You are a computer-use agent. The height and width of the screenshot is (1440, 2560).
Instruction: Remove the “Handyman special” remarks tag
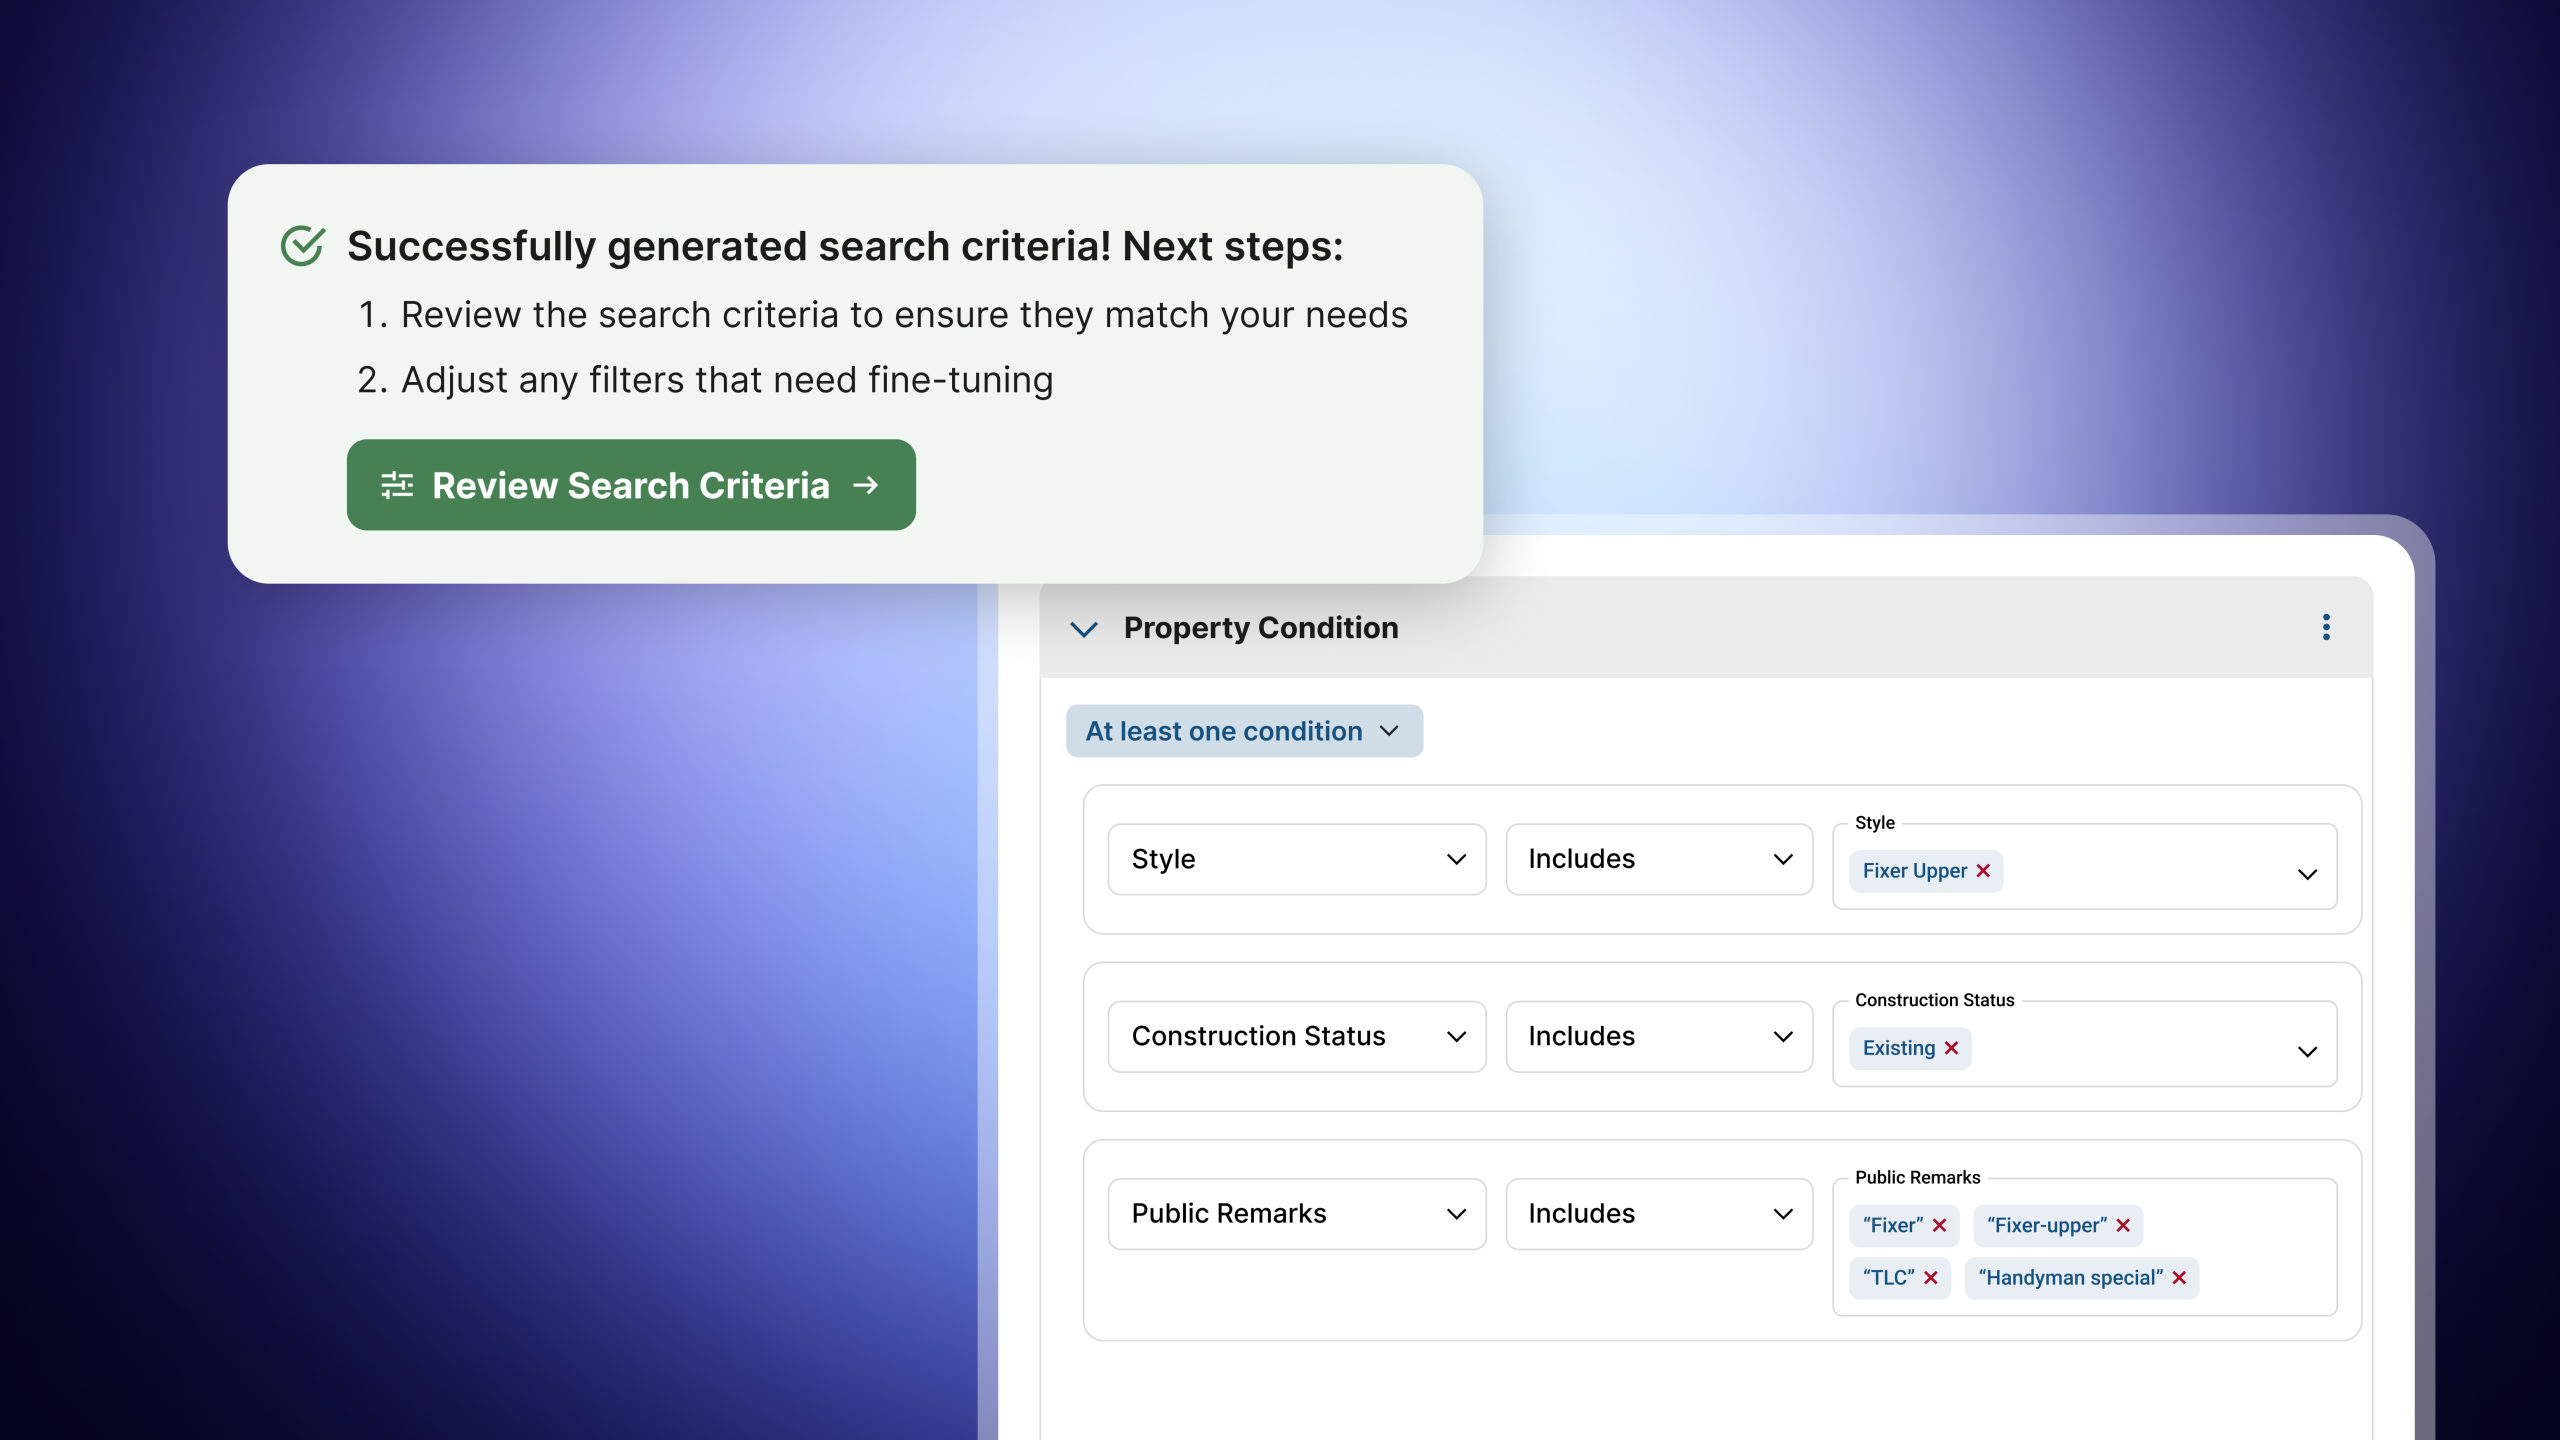click(x=2179, y=1278)
